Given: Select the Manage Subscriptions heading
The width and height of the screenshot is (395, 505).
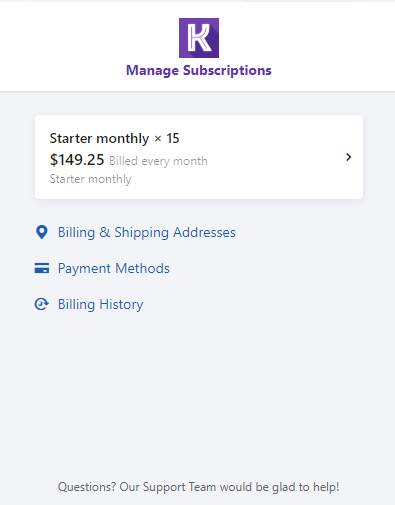Looking at the screenshot, I should coord(199,71).
